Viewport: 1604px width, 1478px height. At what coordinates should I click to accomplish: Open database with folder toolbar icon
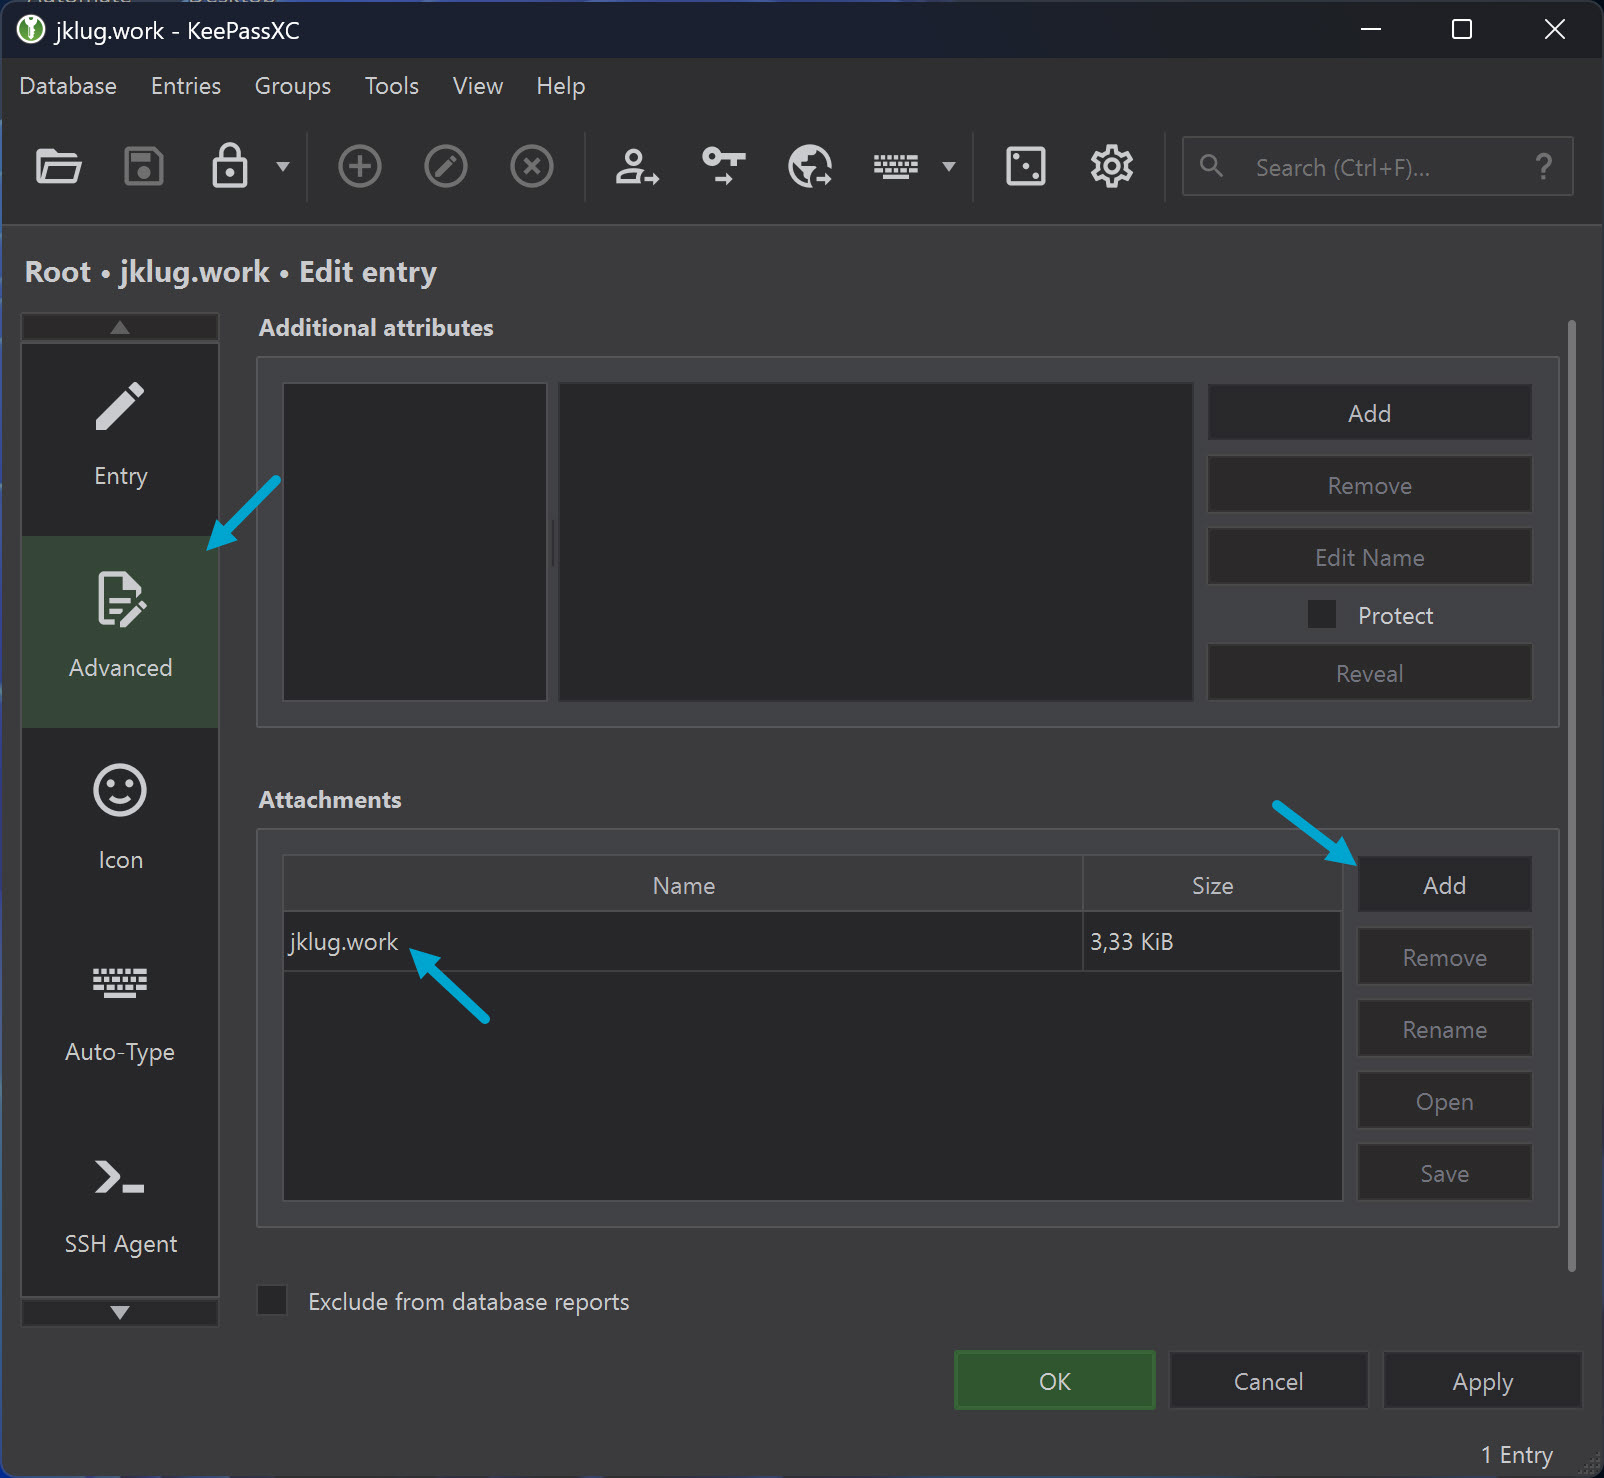(x=58, y=166)
